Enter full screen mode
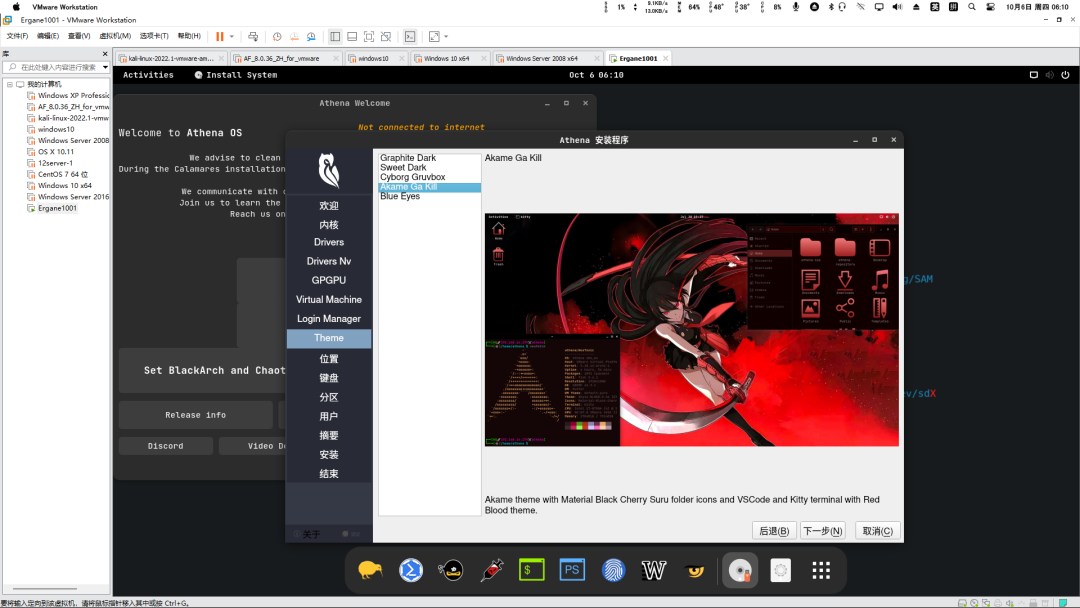This screenshot has height=608, width=1080. (369, 36)
